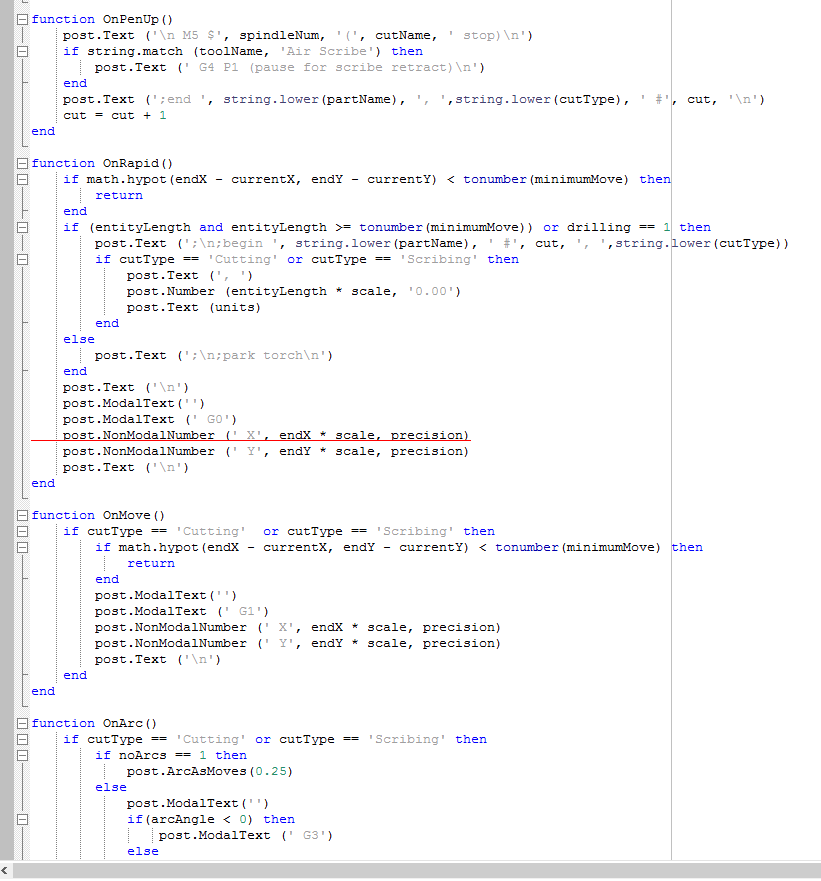
Task: Click the line 'cut = cut + 1'
Action: (x=115, y=115)
